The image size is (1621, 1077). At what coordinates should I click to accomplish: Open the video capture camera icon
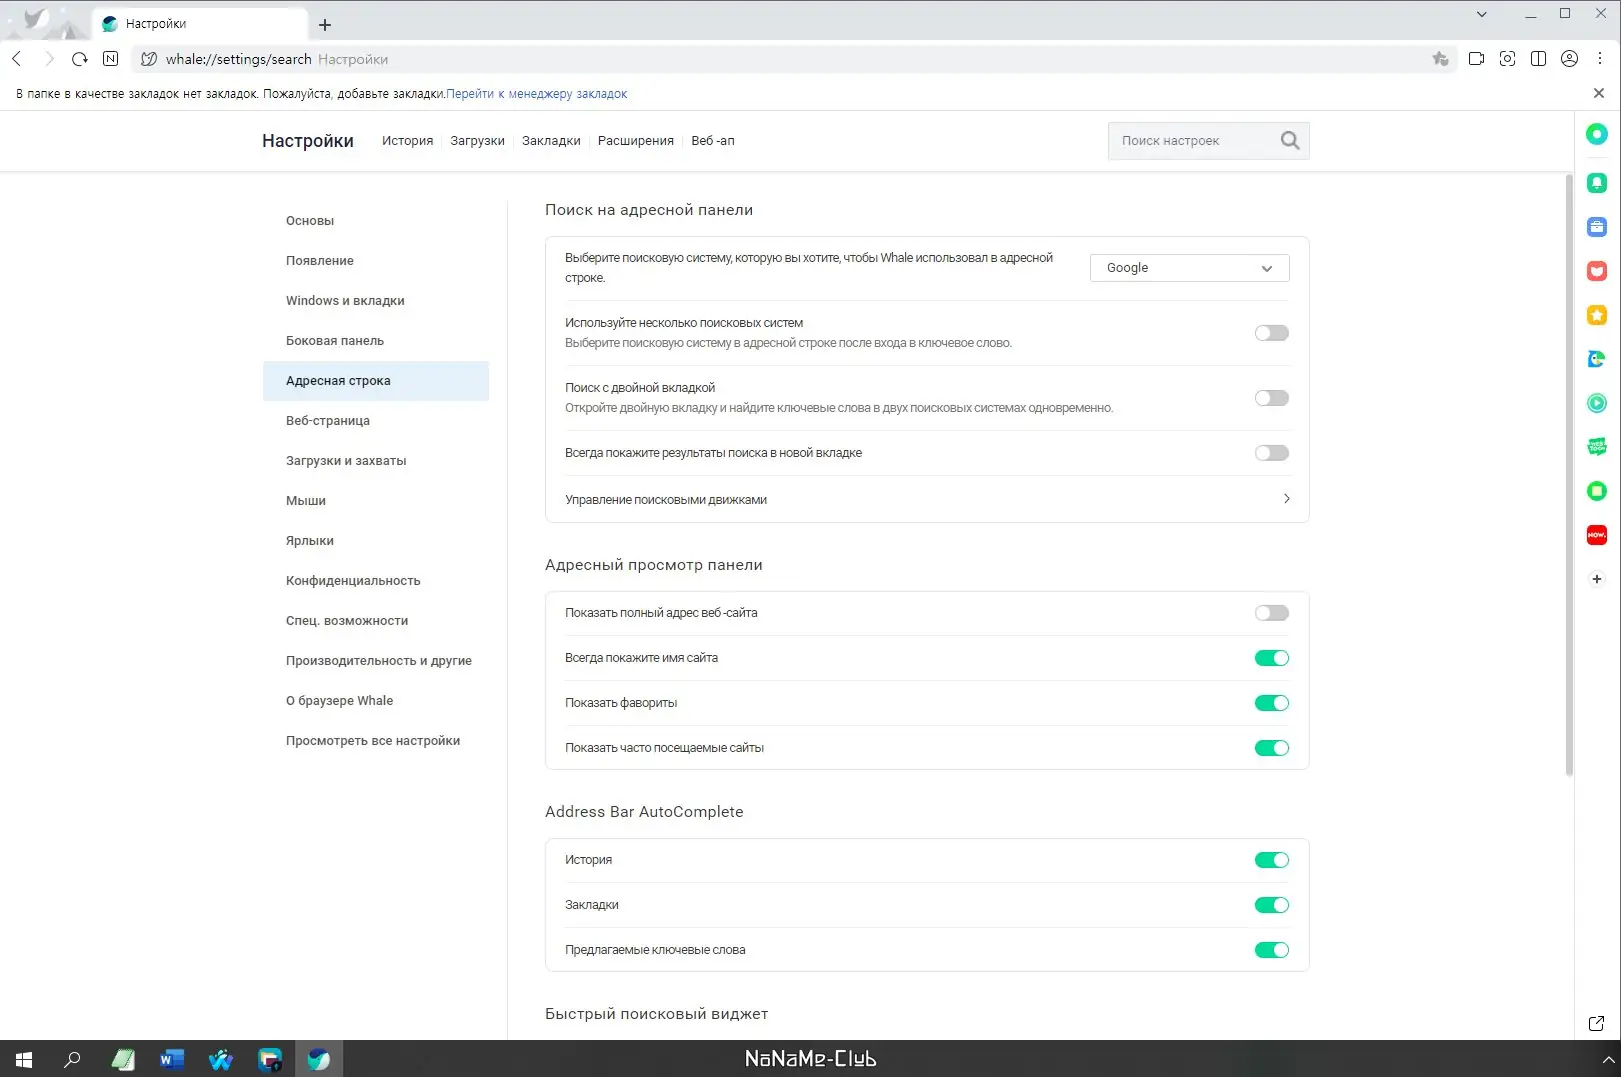tap(1476, 59)
